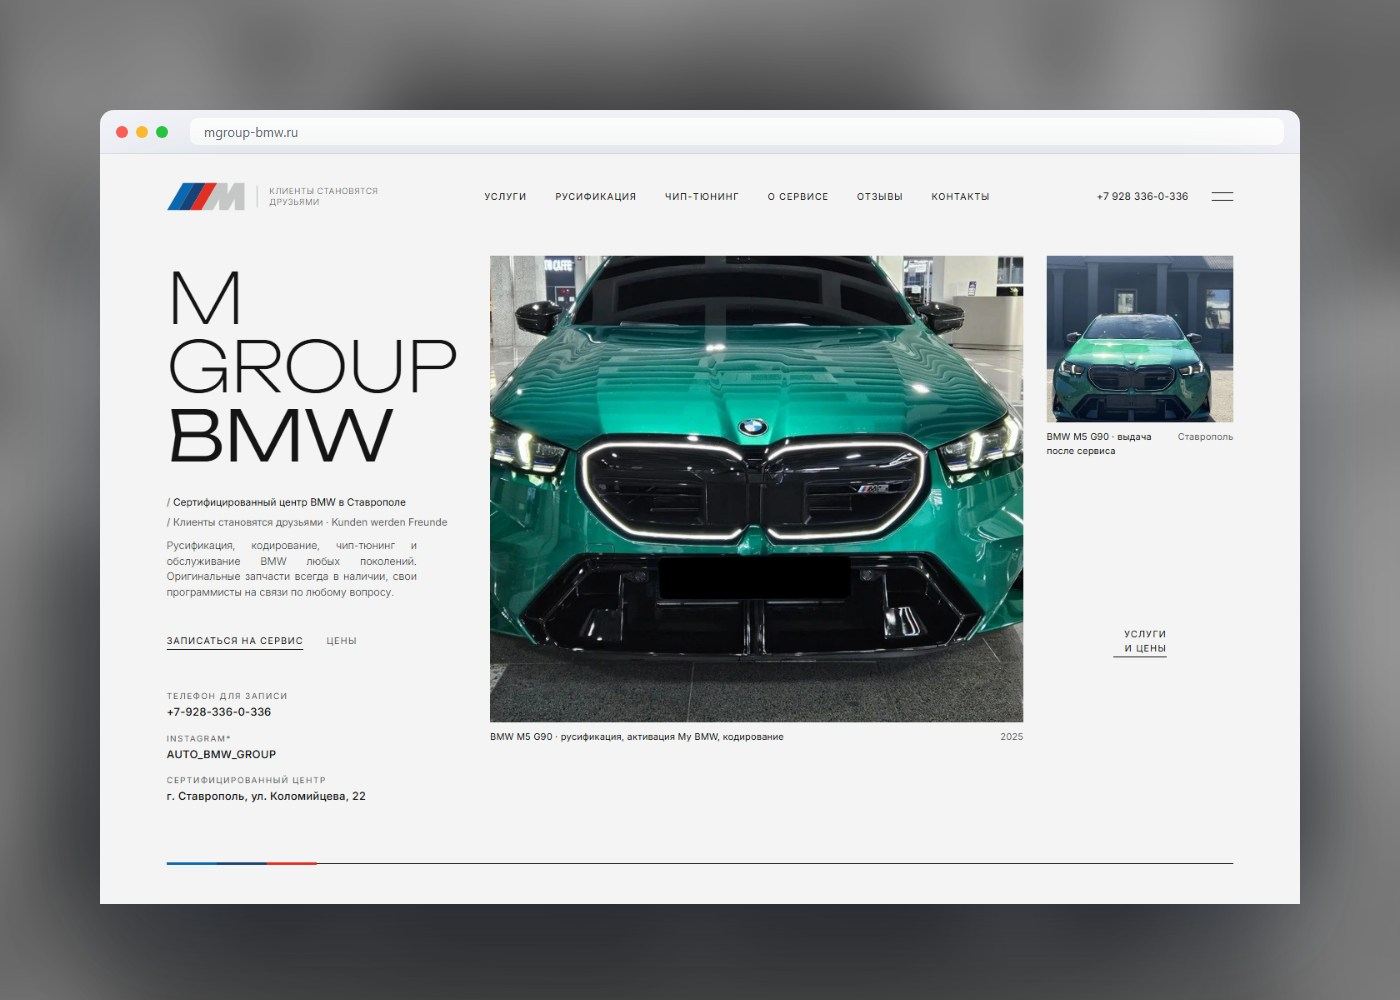Click ЗАПИСАТЬСЯ НА СЕРВИС link
The image size is (1400, 1000).
point(235,641)
